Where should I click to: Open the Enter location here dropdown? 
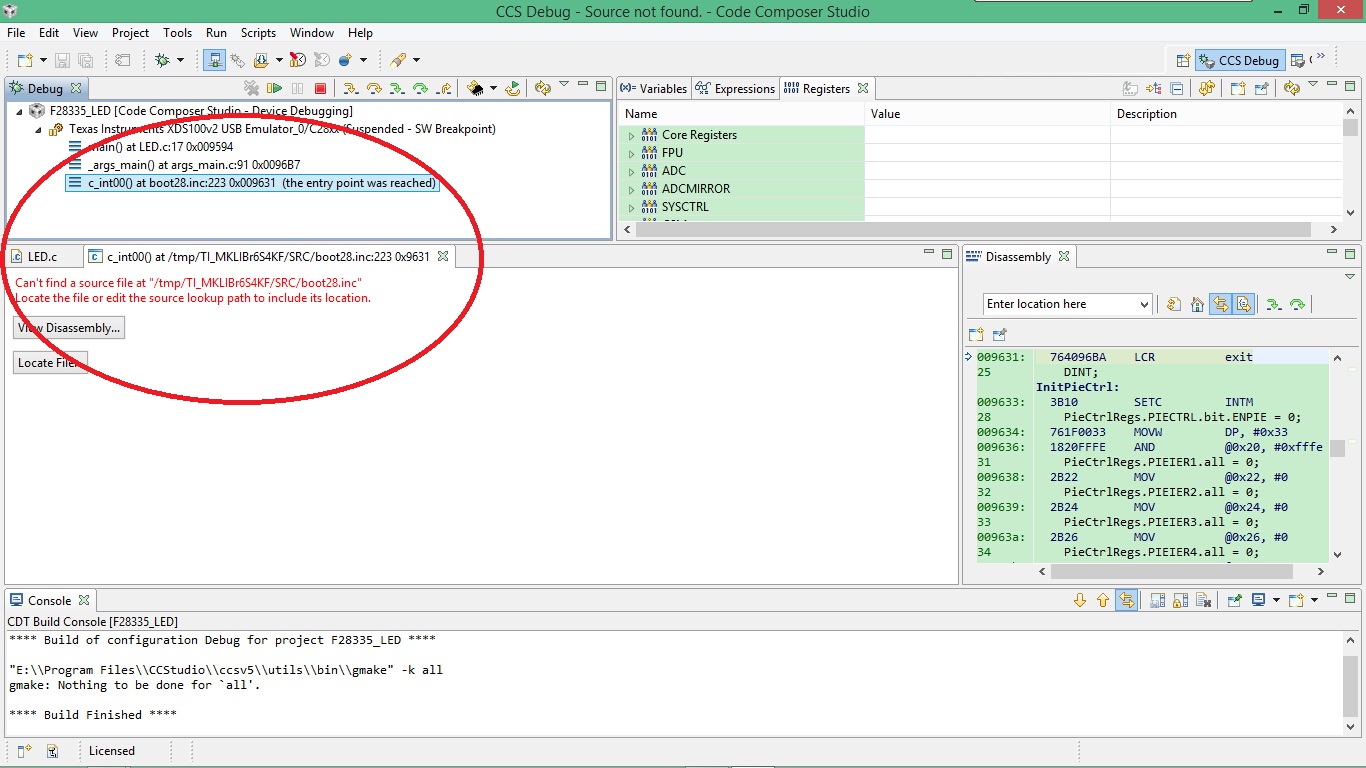coord(1144,304)
